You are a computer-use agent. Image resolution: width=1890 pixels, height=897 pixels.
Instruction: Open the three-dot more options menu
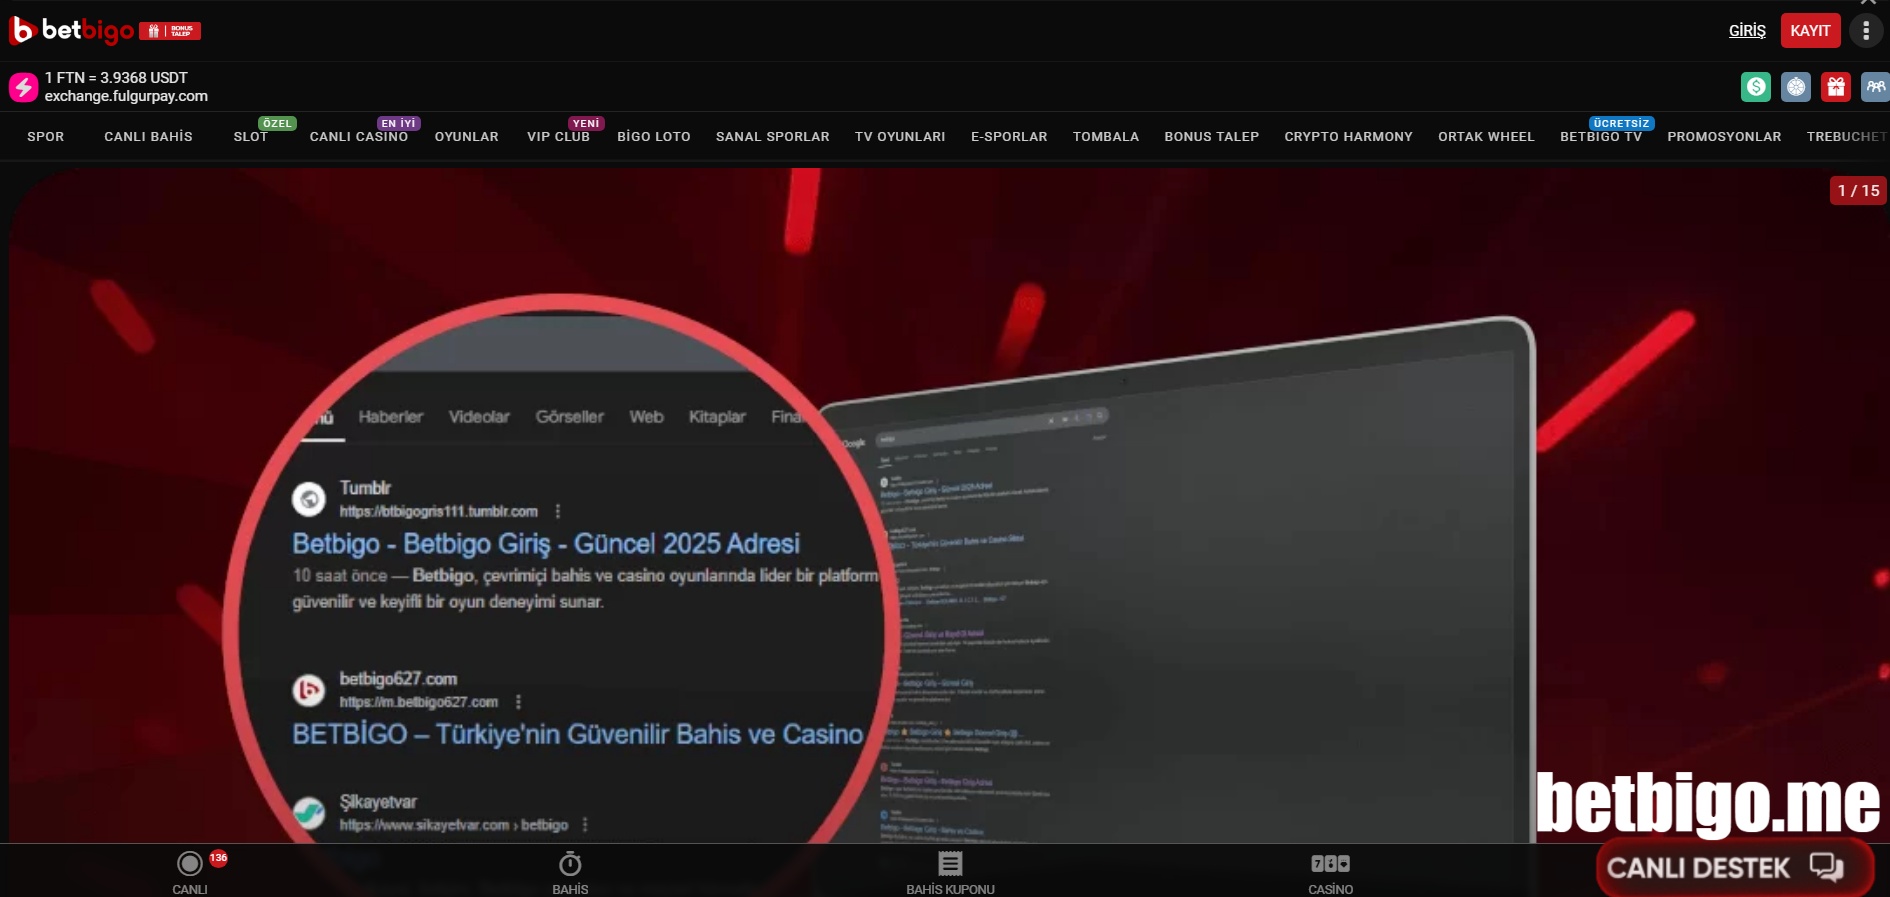click(x=1865, y=31)
